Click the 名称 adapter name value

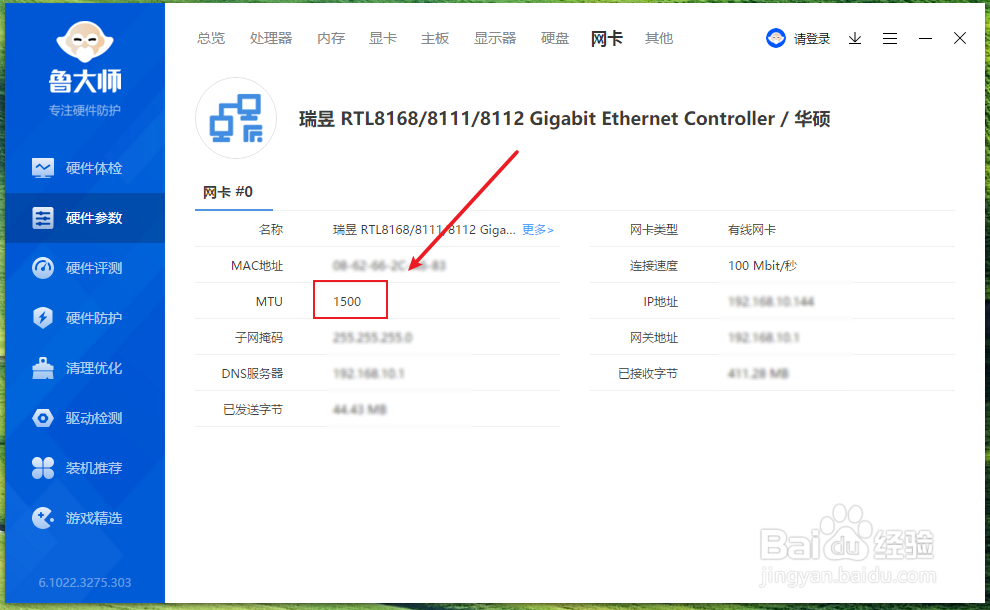point(424,230)
